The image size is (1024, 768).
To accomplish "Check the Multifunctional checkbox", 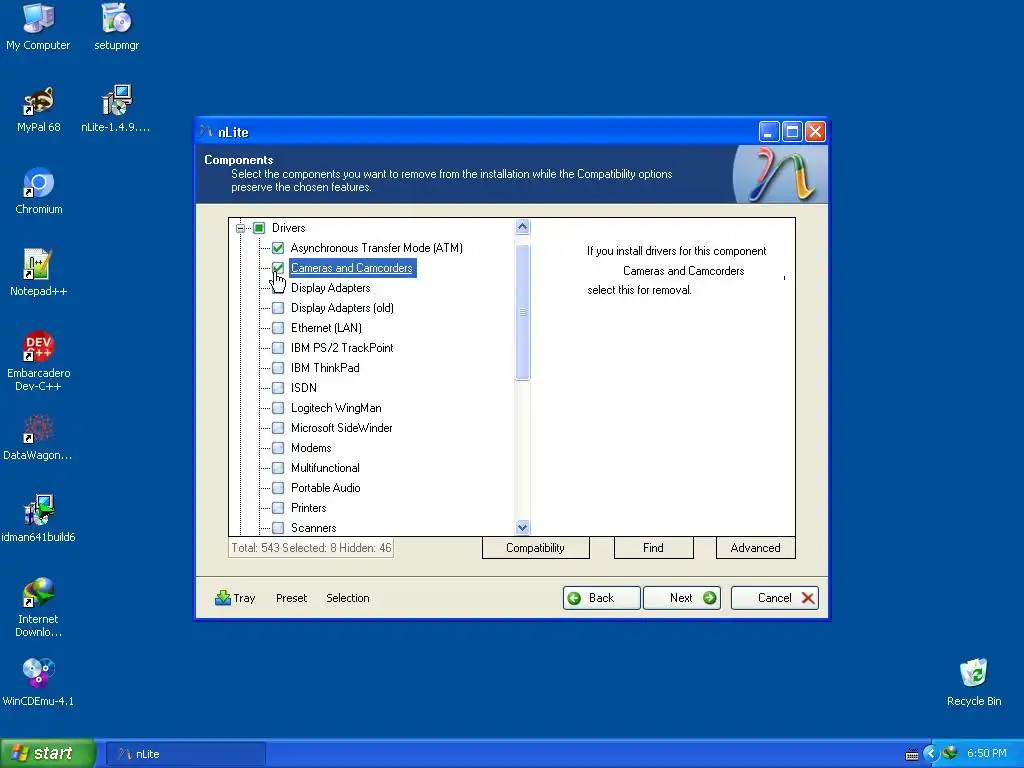I will [278, 468].
